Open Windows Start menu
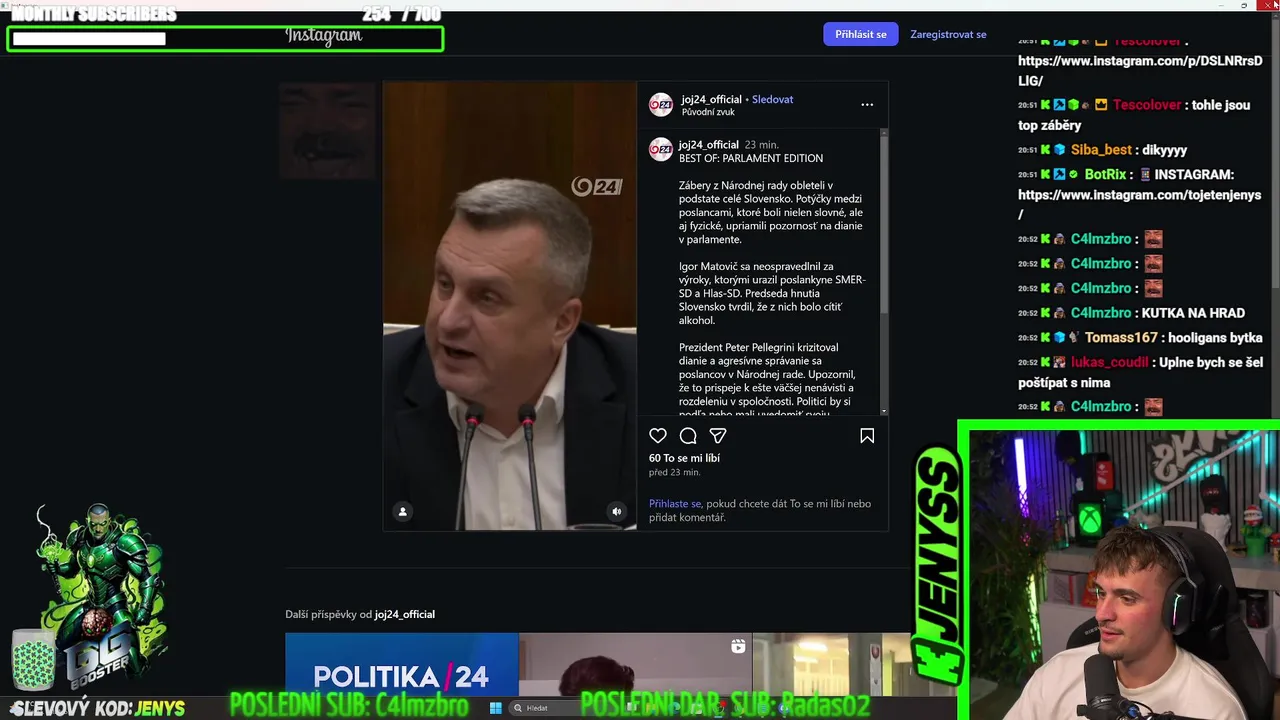The height and width of the screenshot is (720, 1280). point(495,708)
